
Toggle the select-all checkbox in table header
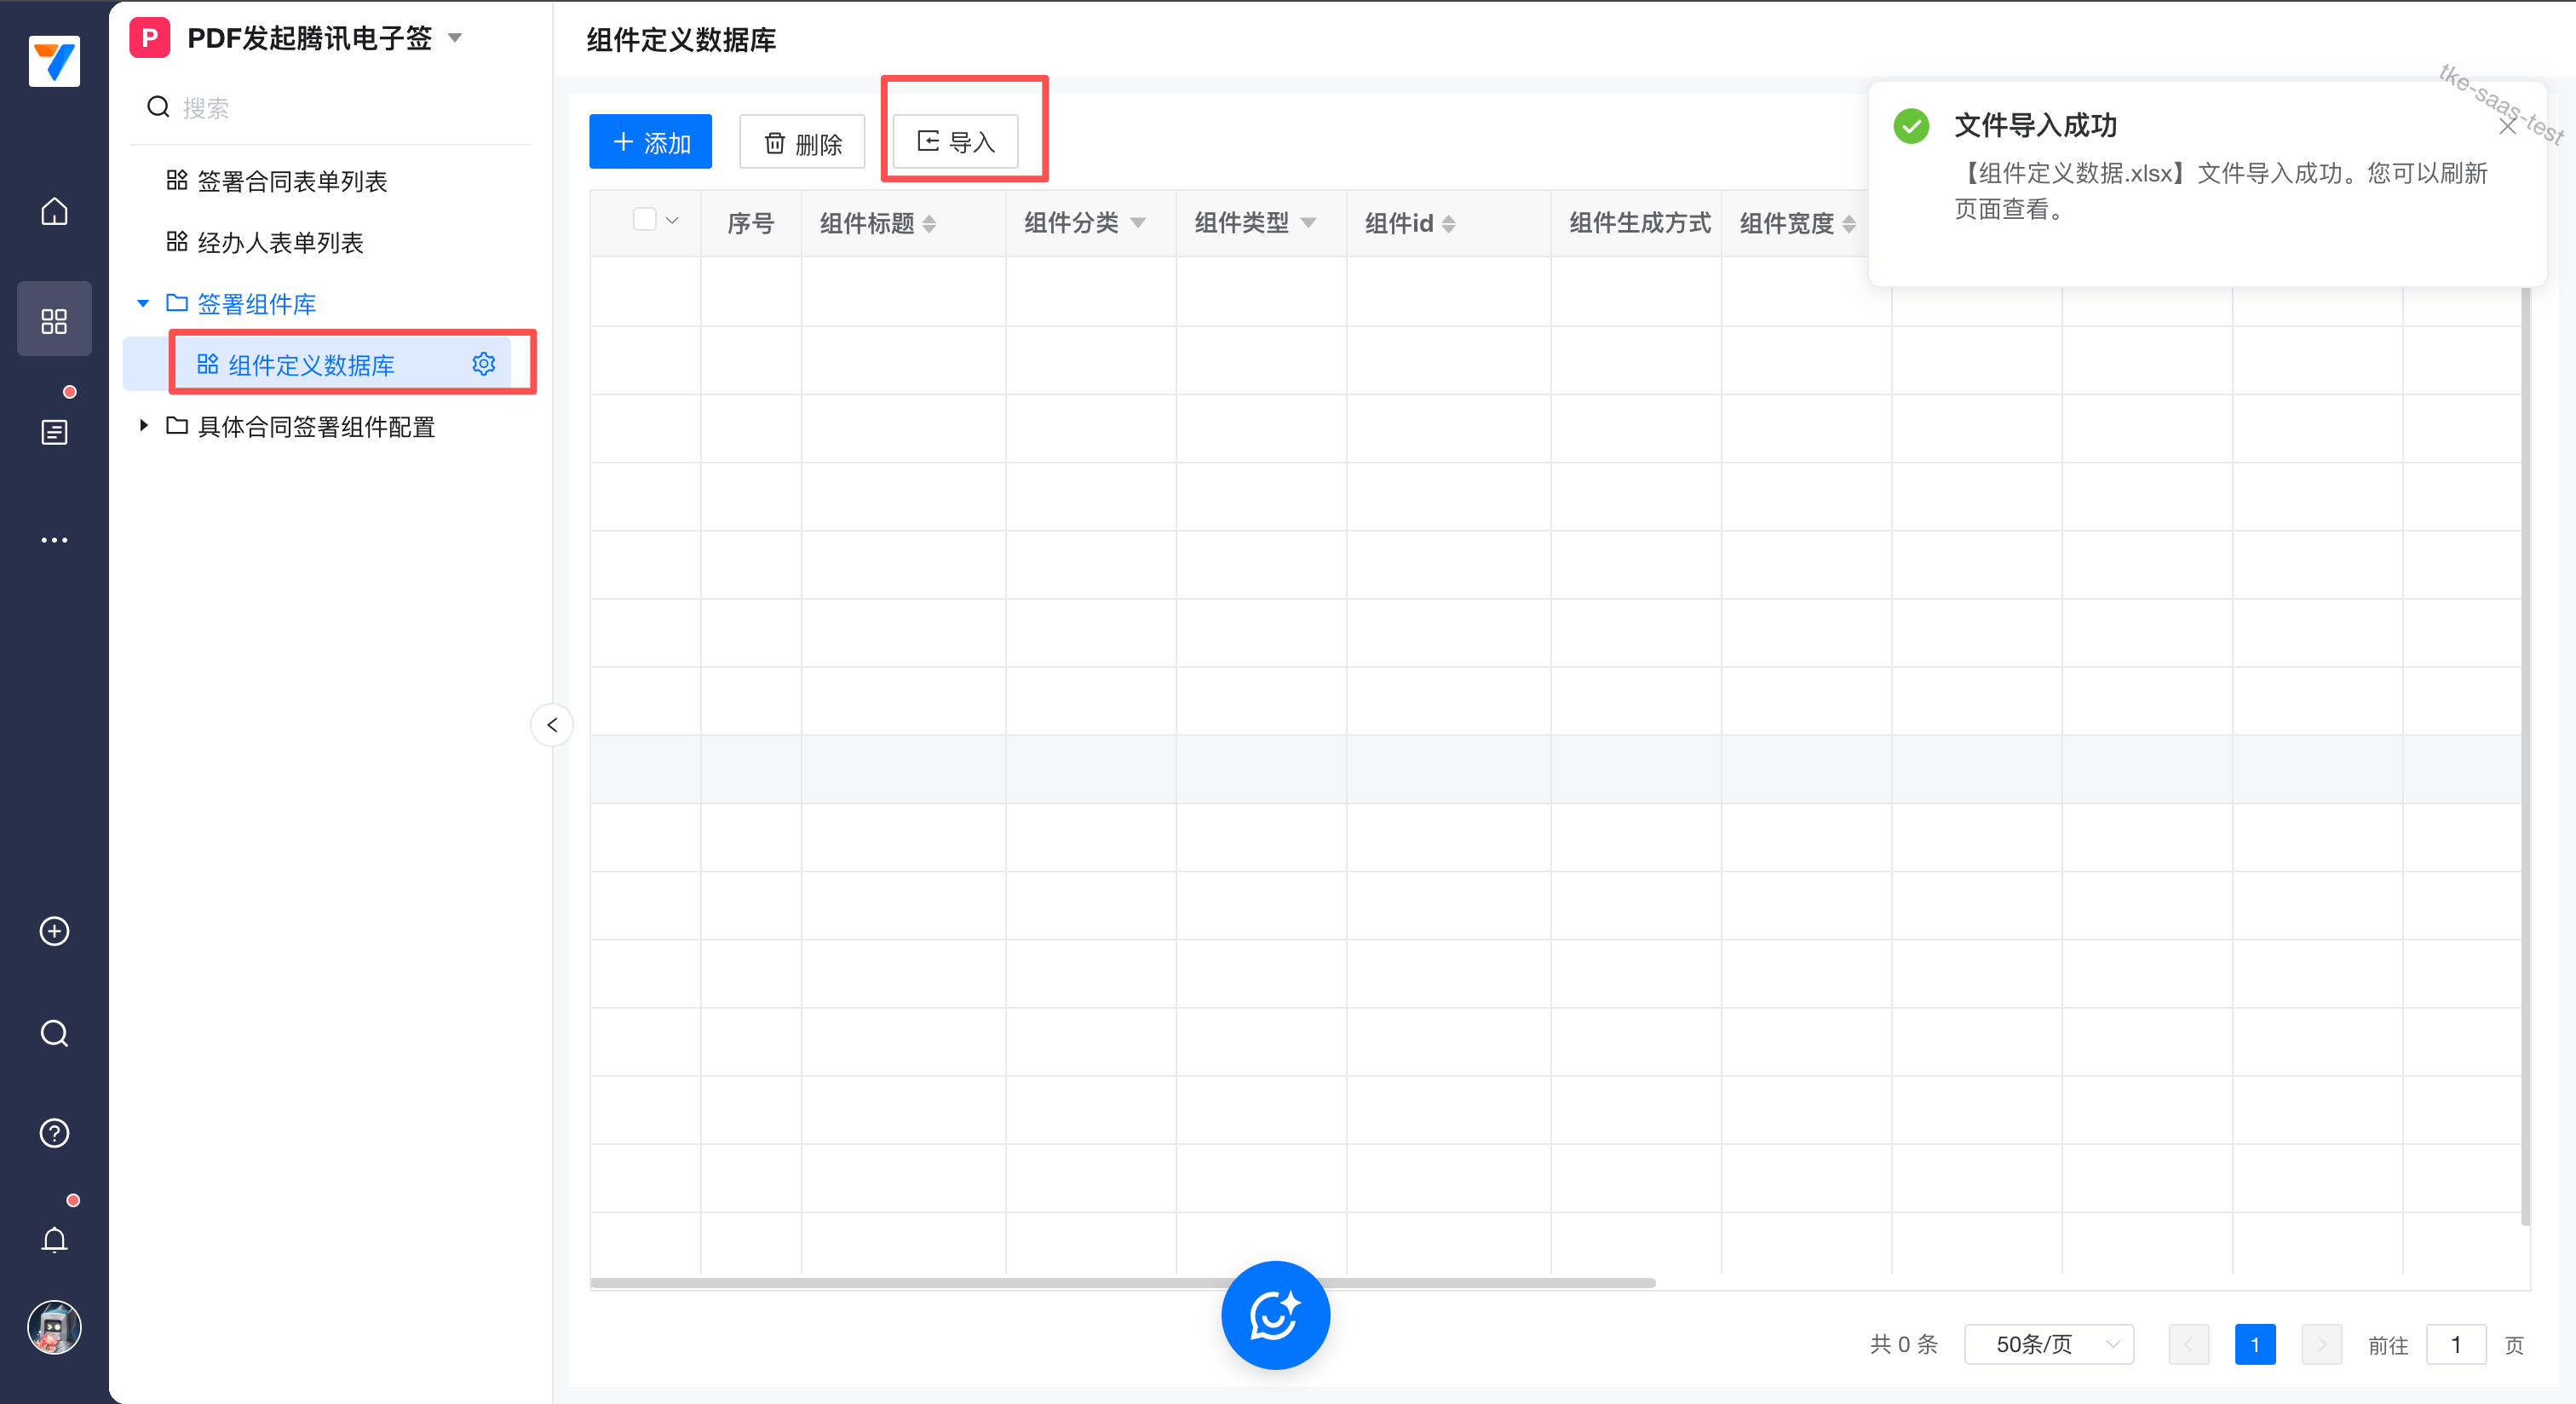645,220
